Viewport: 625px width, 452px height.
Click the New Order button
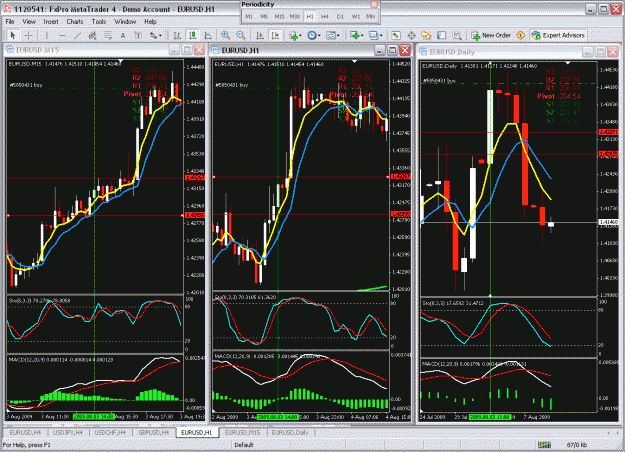pyautogui.click(x=491, y=35)
